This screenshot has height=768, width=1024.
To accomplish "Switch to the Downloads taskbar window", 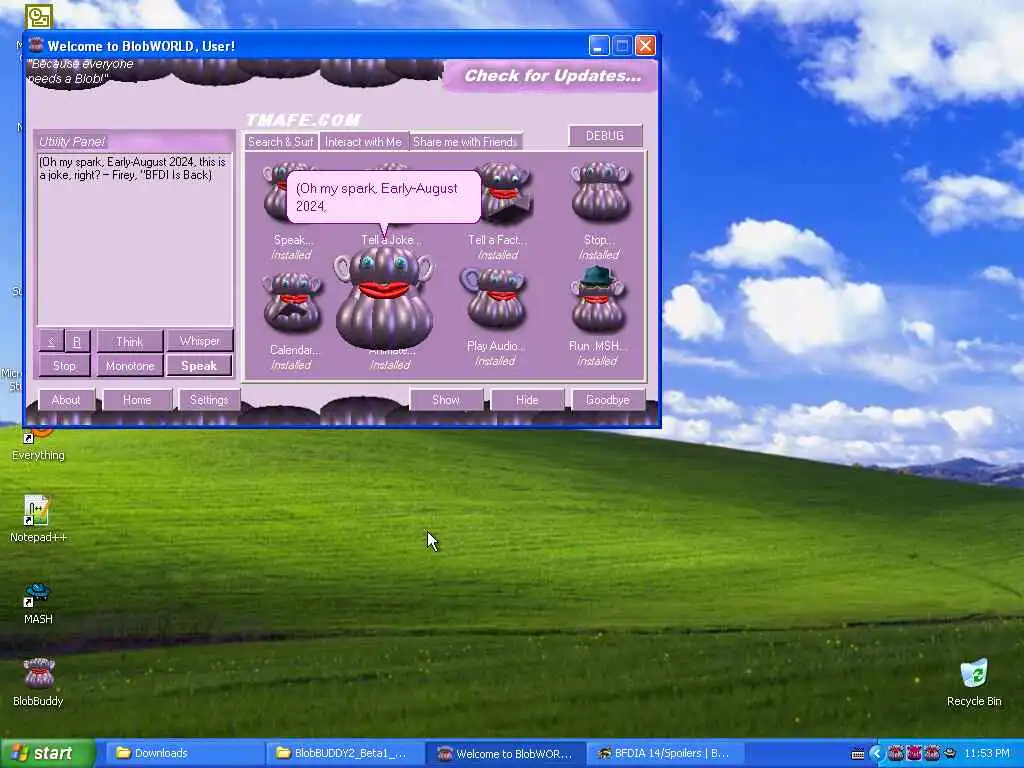I will tap(183, 753).
